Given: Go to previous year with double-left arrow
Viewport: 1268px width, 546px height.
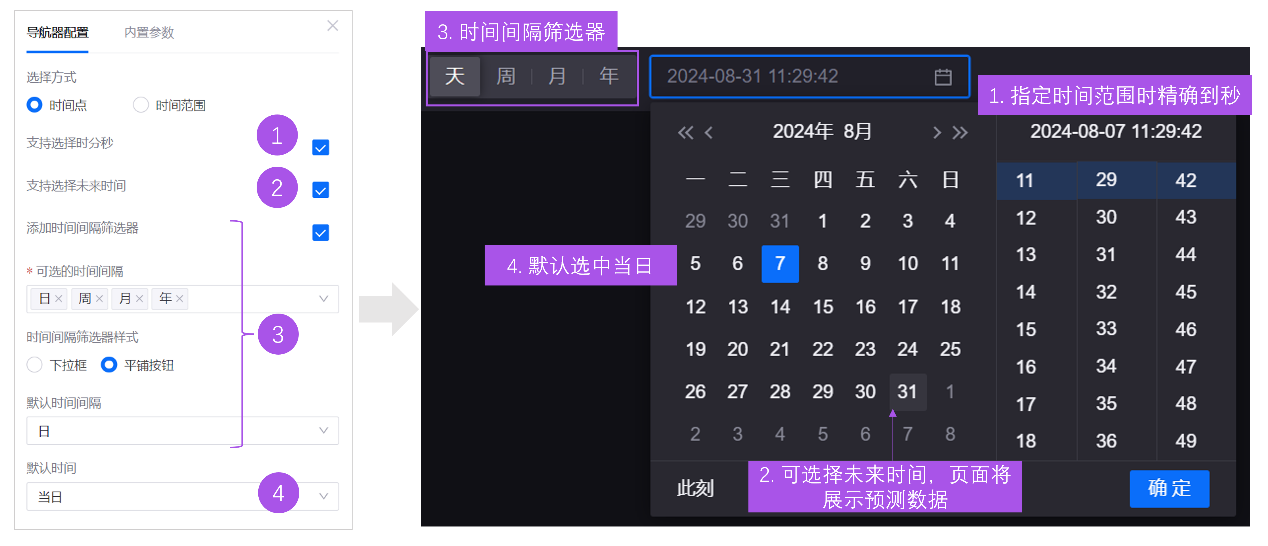Looking at the screenshot, I should pos(685,132).
